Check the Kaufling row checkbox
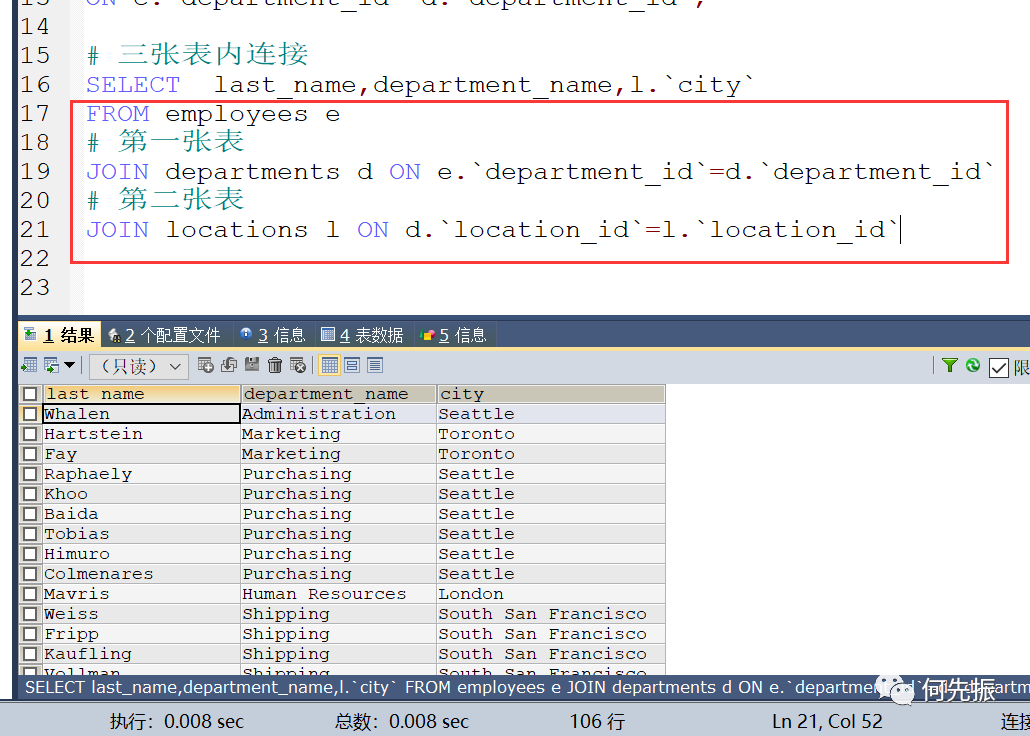 (x=30, y=654)
